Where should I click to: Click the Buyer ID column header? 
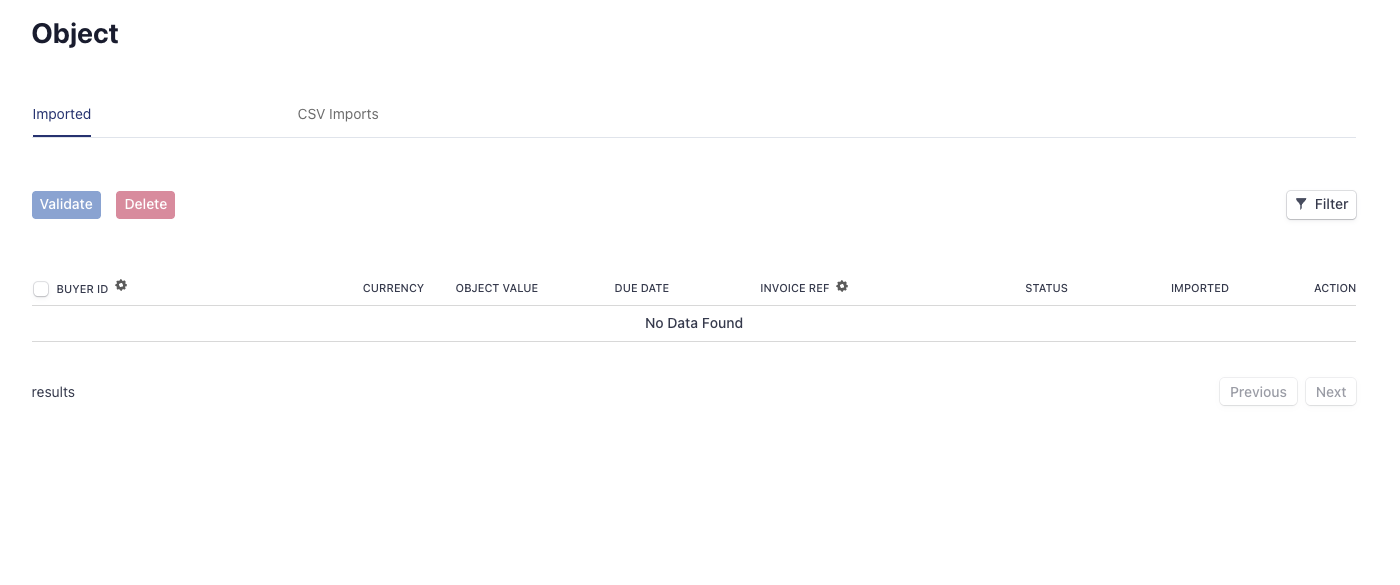(x=82, y=289)
